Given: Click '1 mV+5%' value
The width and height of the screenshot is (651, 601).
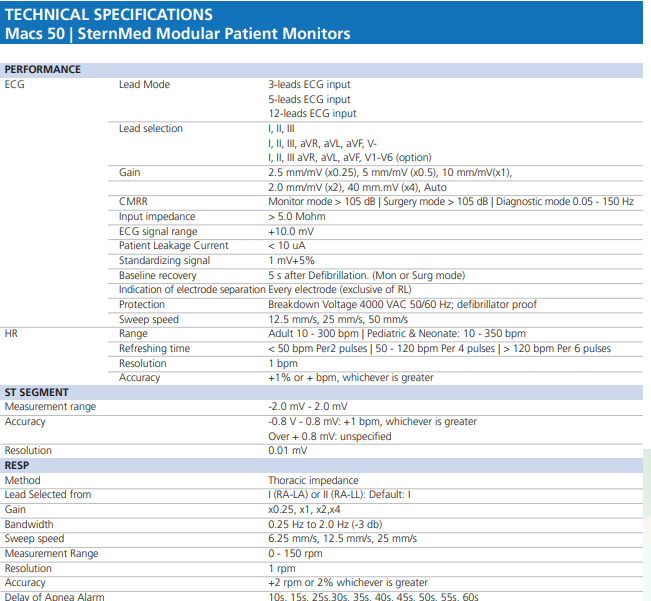Looking at the screenshot, I should 291,261.
